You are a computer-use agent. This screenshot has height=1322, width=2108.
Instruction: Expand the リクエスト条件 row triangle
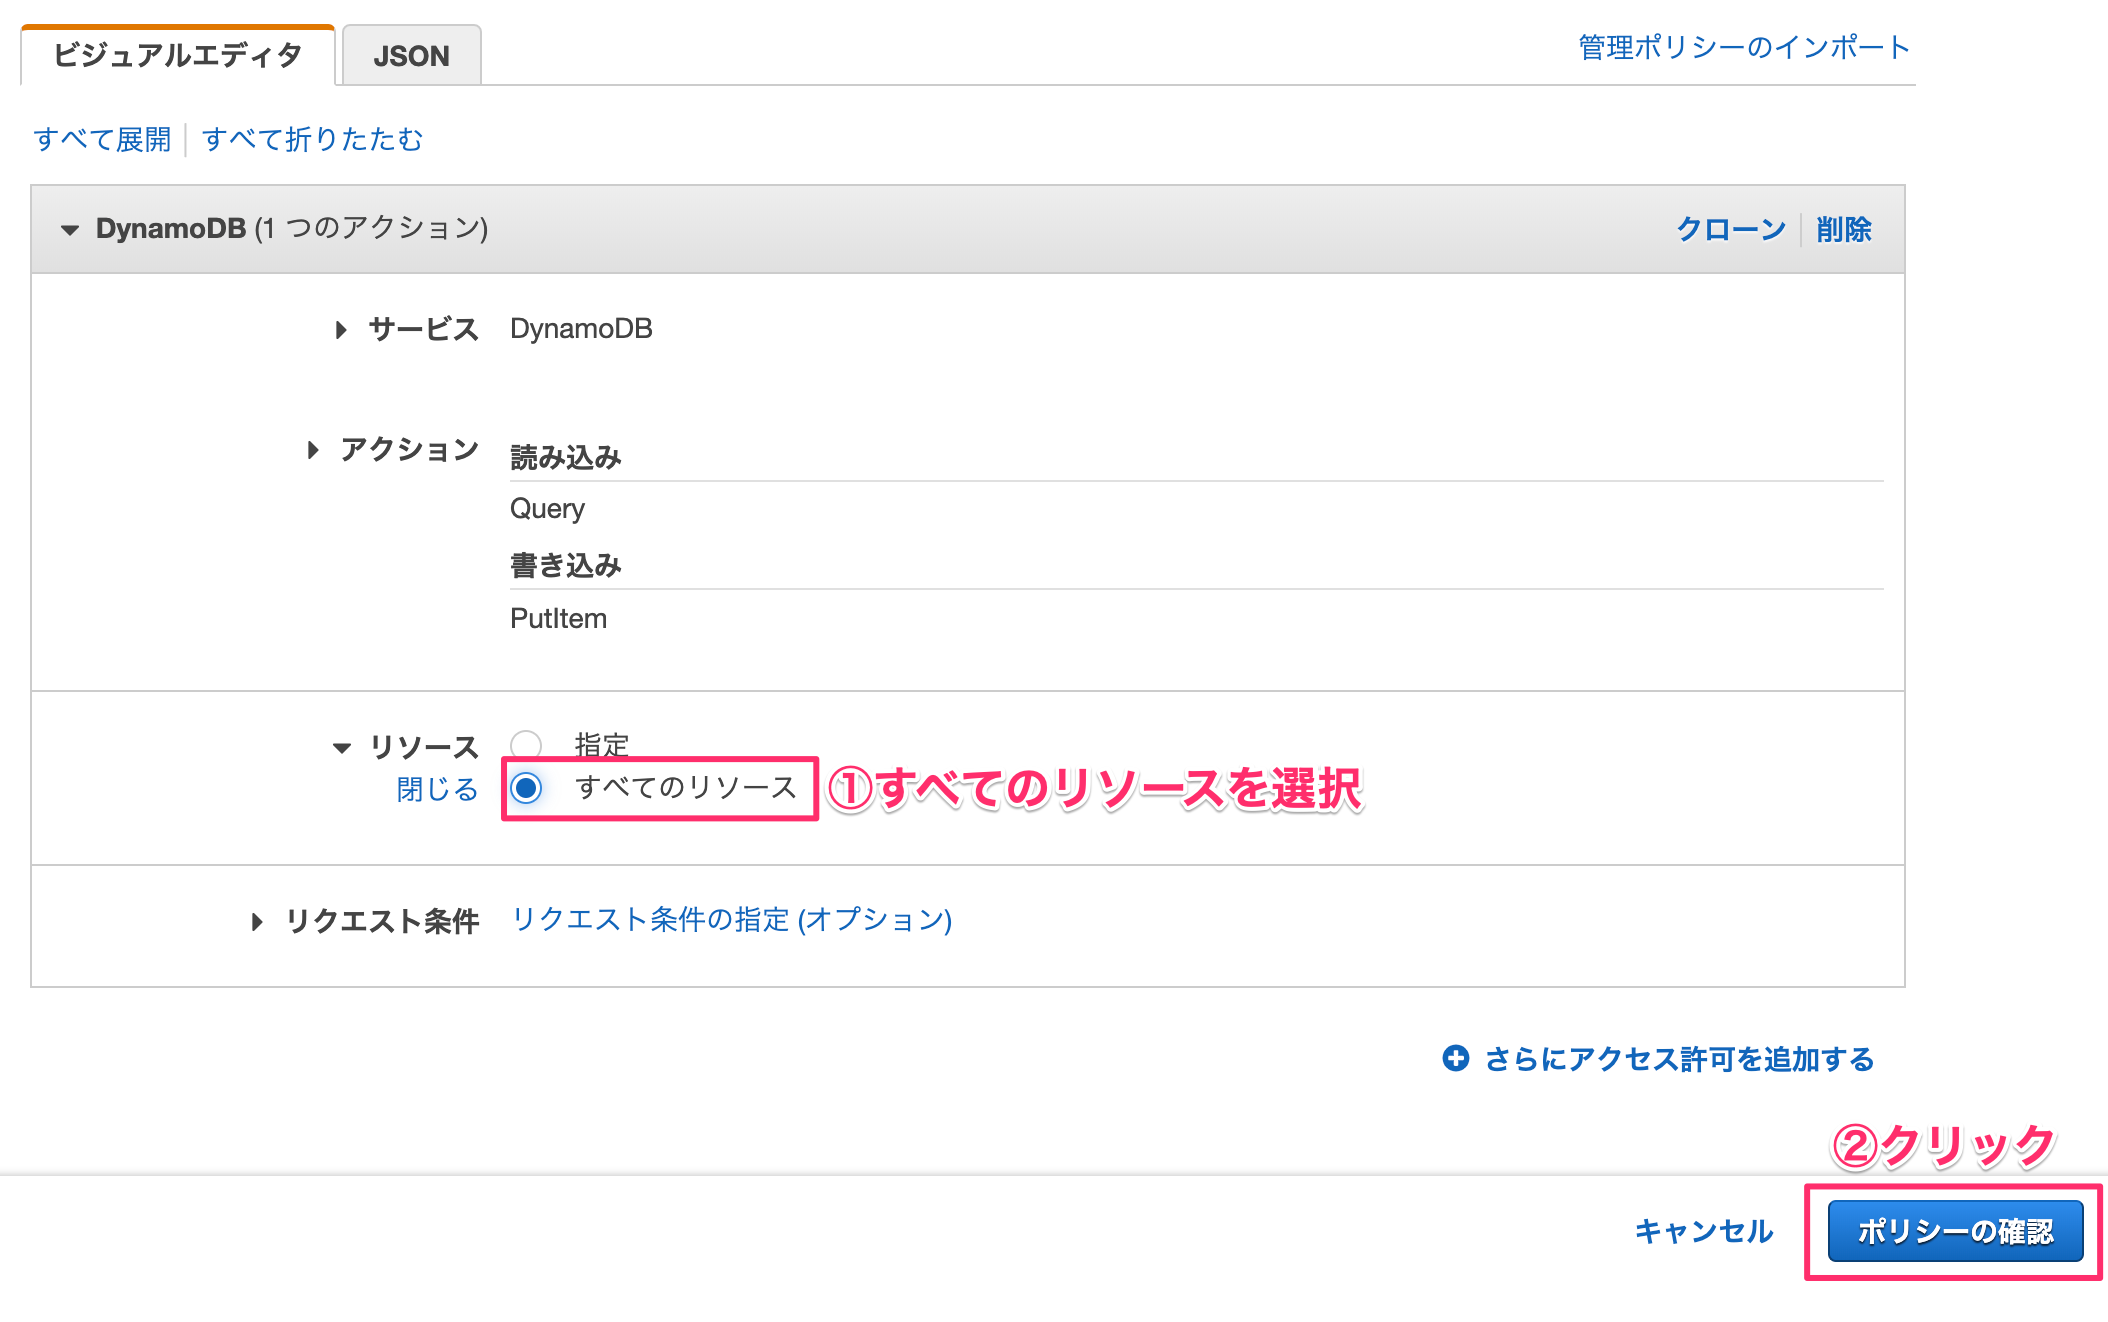click(257, 921)
